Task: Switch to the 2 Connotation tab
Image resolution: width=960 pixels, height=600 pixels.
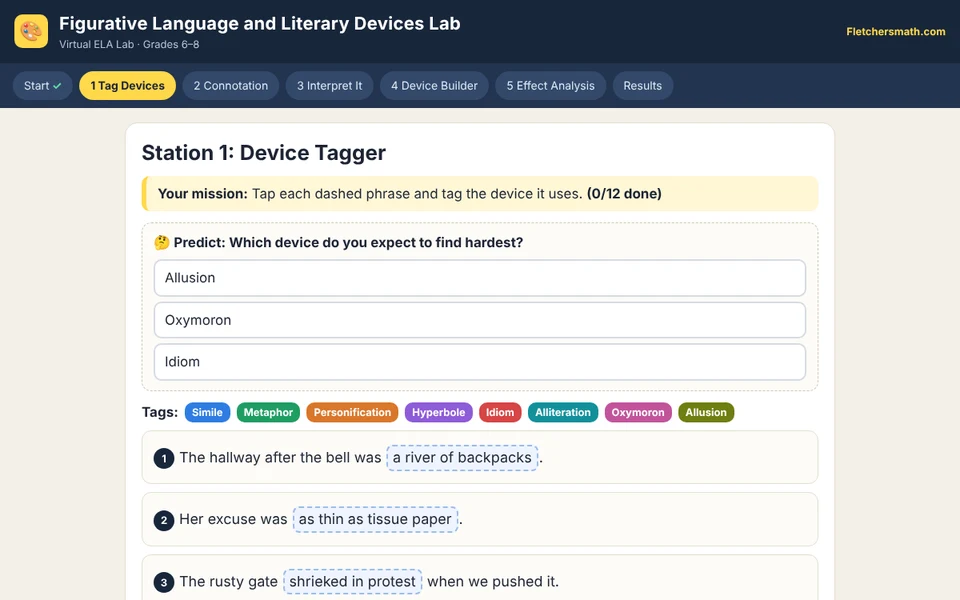Action: [231, 86]
